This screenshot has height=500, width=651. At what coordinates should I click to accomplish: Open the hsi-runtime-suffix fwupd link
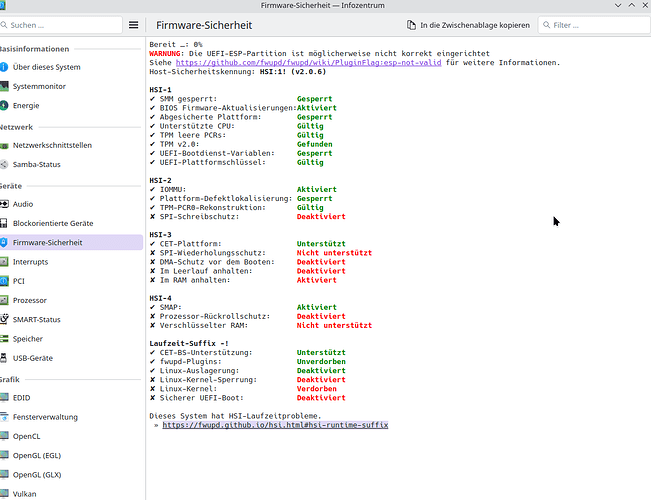tap(275, 425)
